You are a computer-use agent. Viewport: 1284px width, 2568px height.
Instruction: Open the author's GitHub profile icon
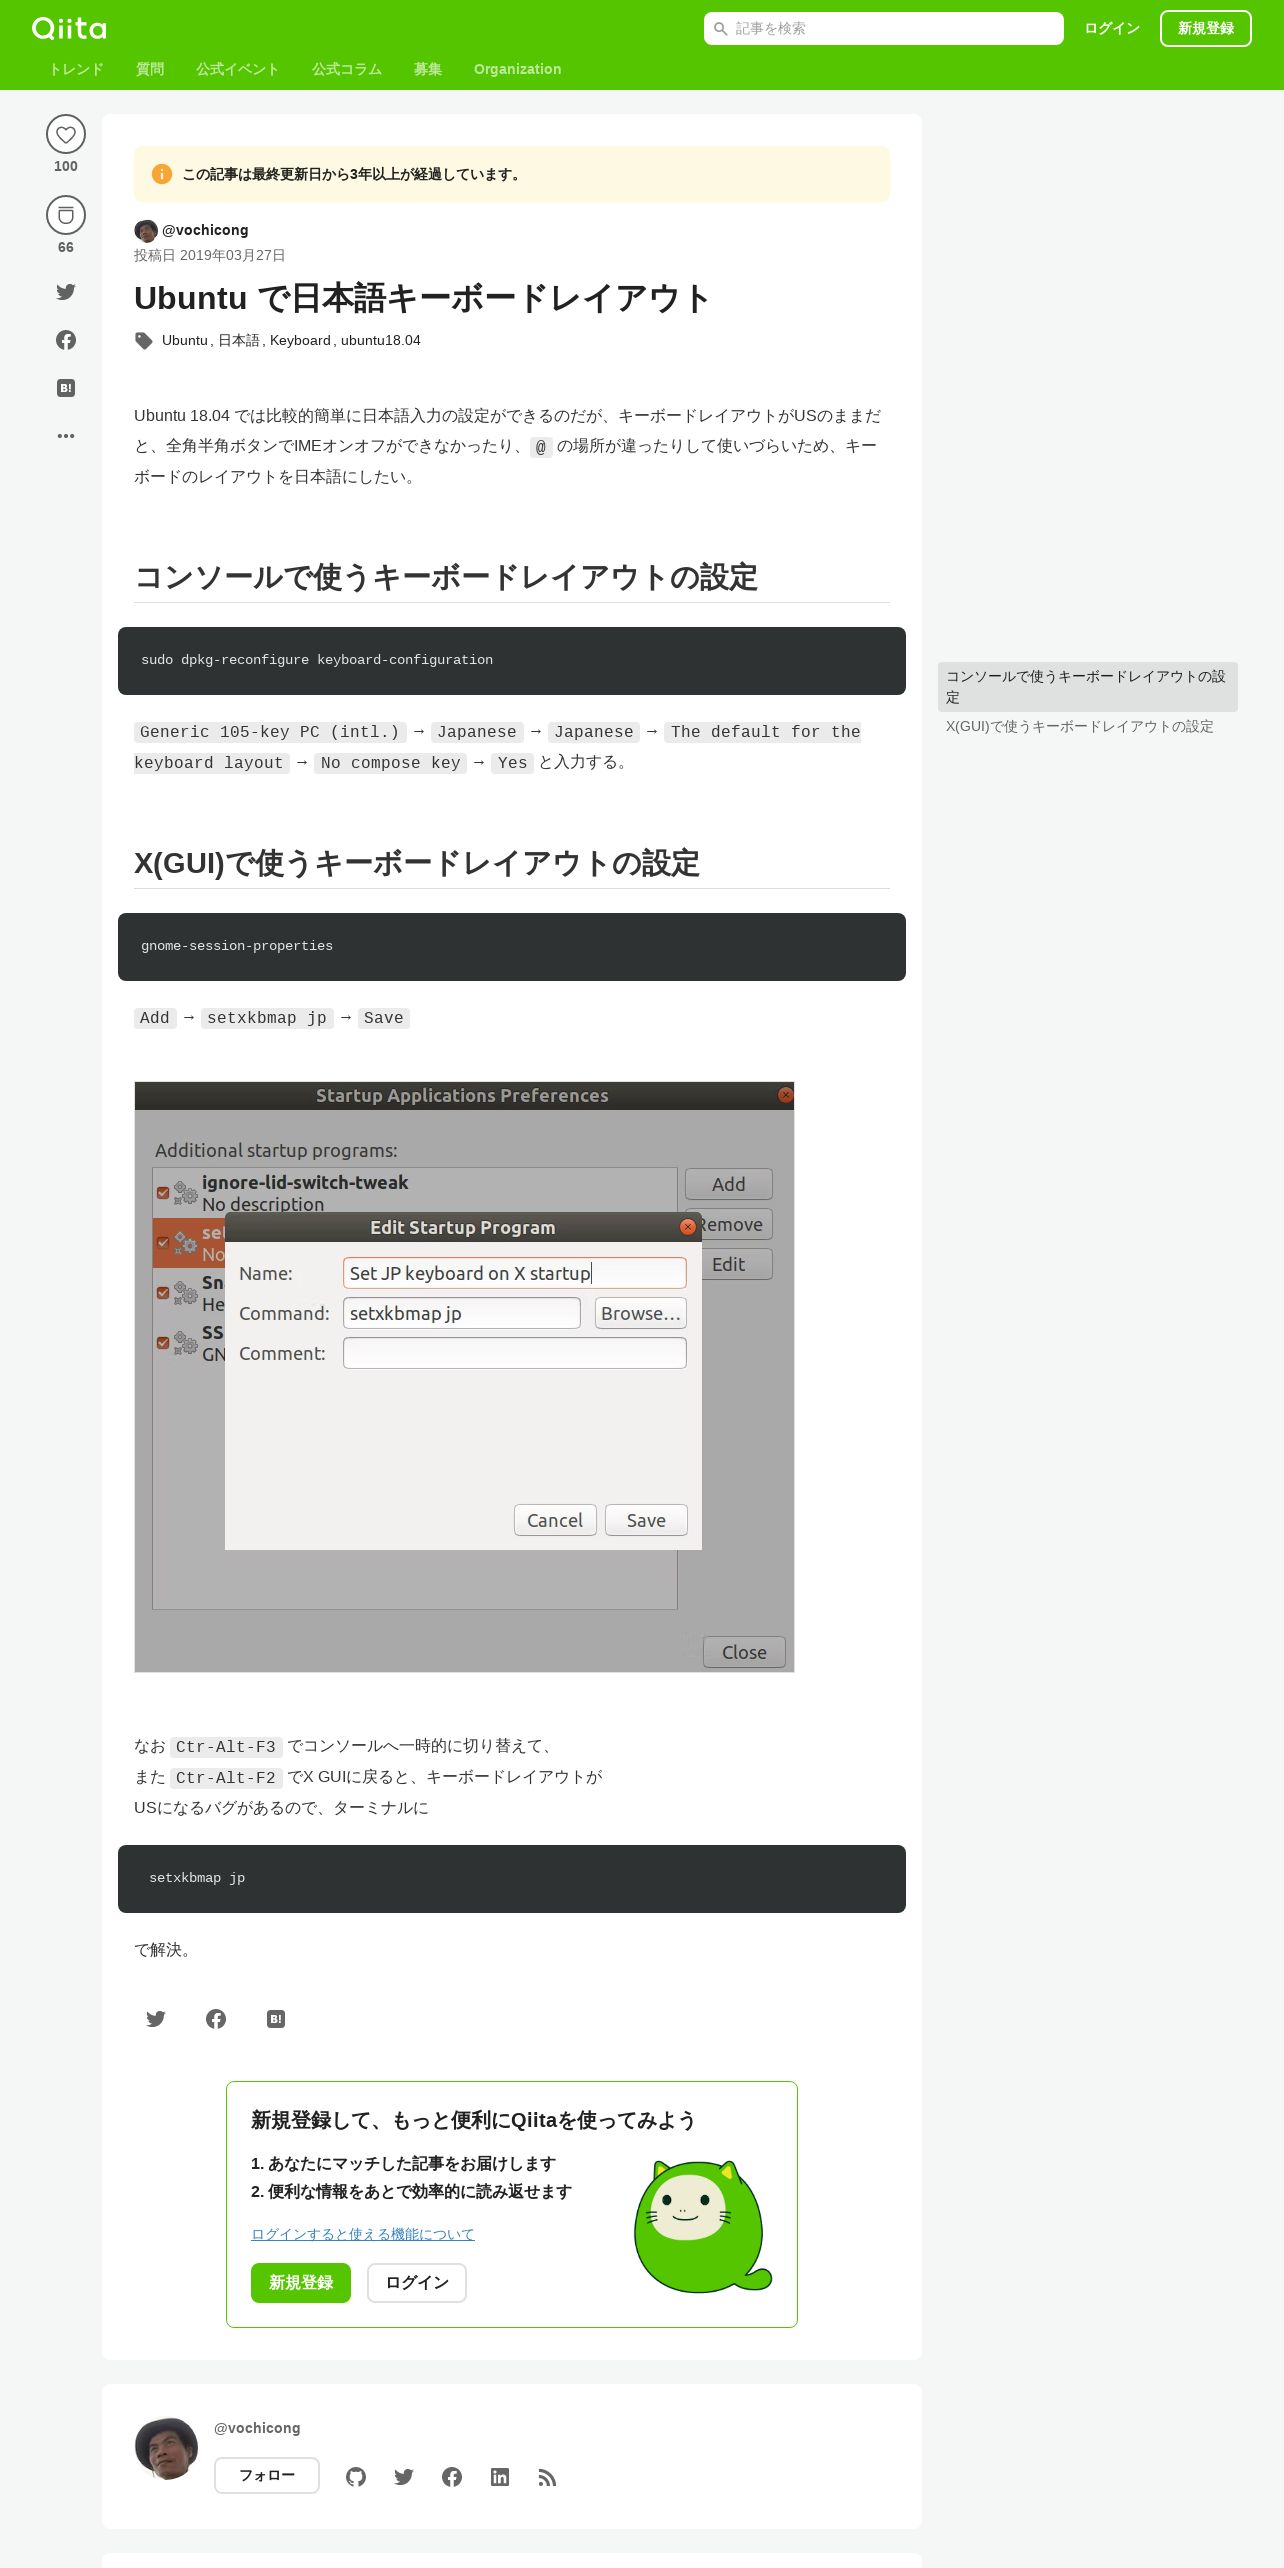[x=356, y=2477]
